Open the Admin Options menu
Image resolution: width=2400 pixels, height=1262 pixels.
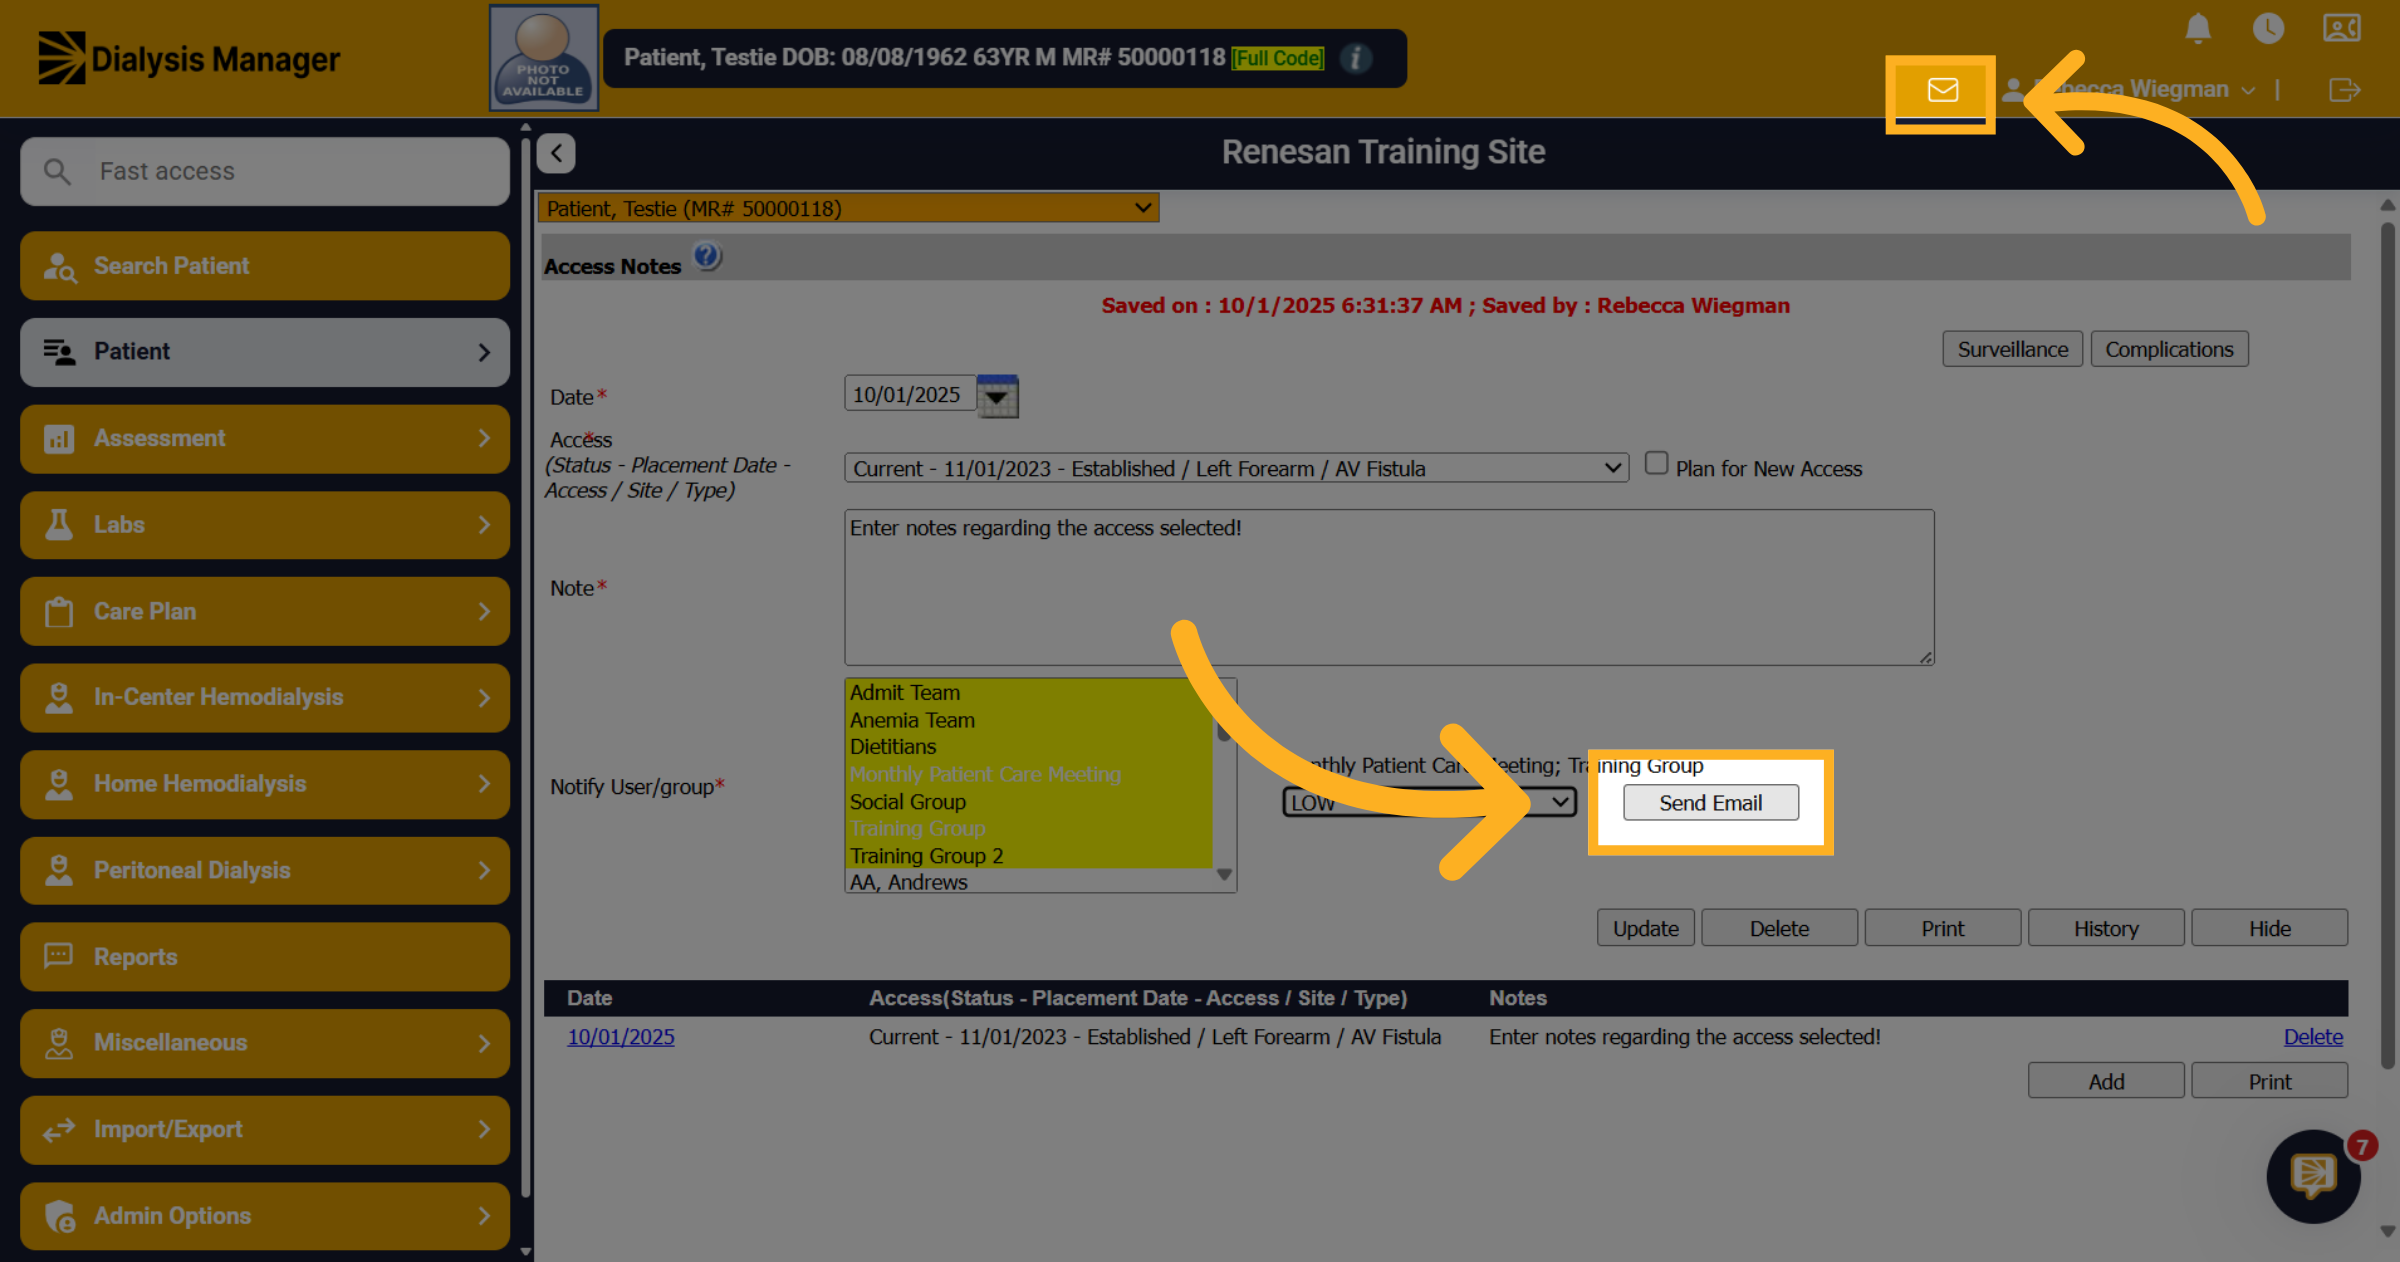[265, 1216]
